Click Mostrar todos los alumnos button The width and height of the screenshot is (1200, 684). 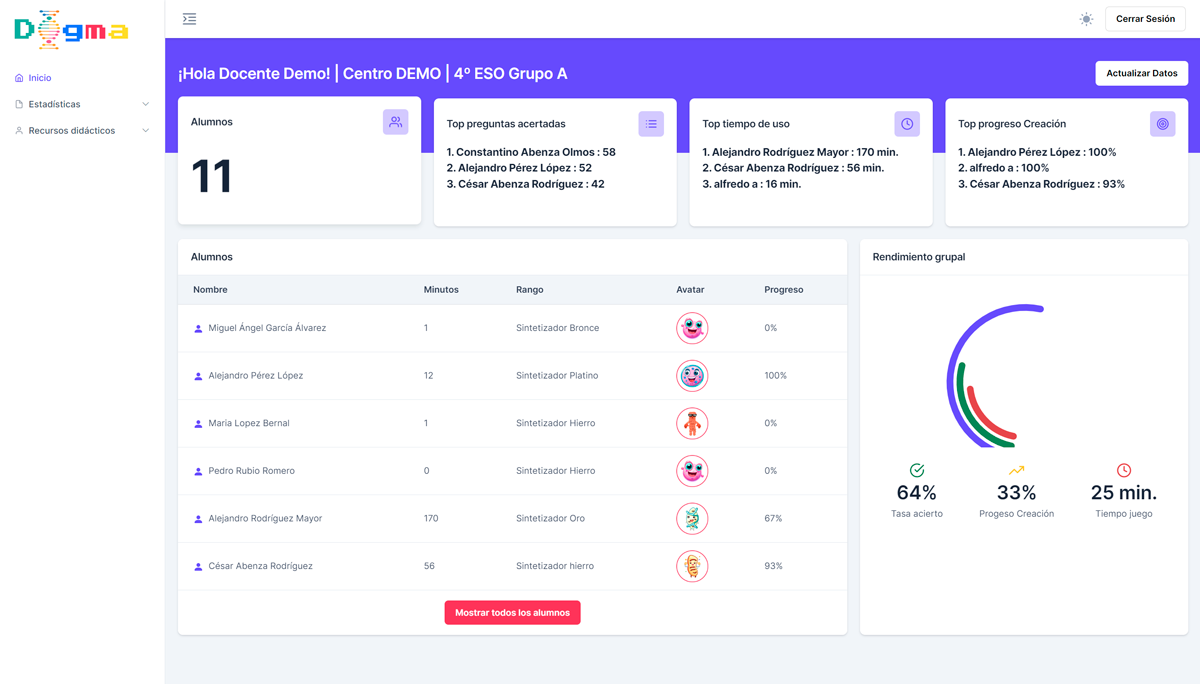tap(512, 613)
